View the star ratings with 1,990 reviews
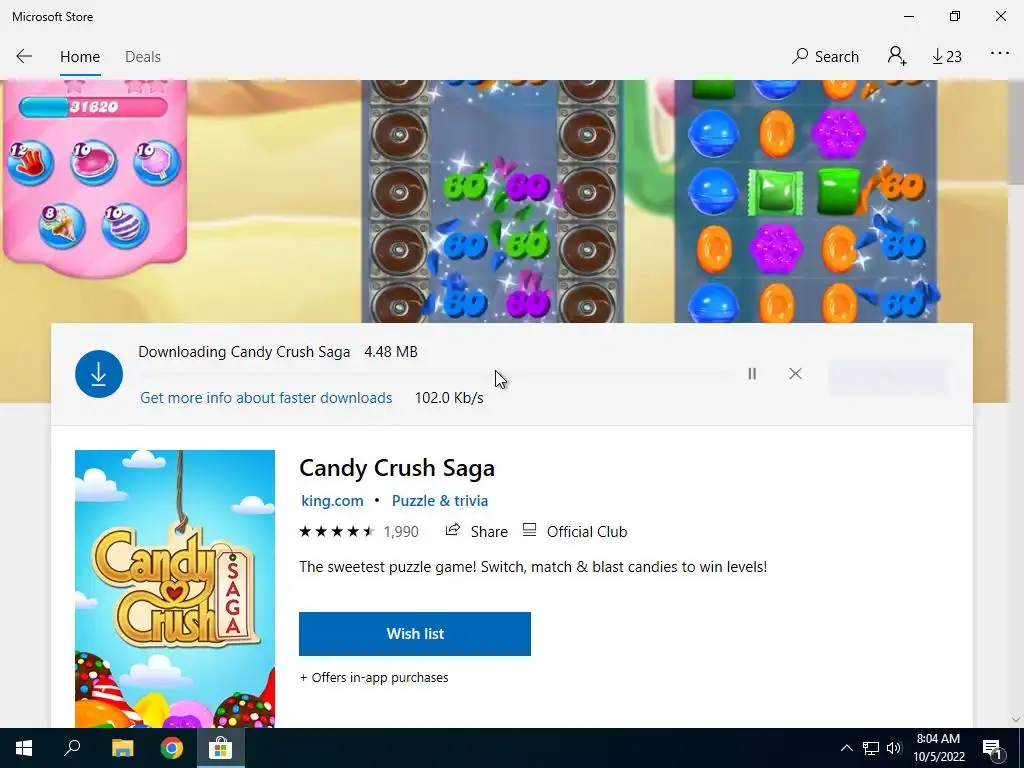This screenshot has height=768, width=1024. tap(359, 532)
